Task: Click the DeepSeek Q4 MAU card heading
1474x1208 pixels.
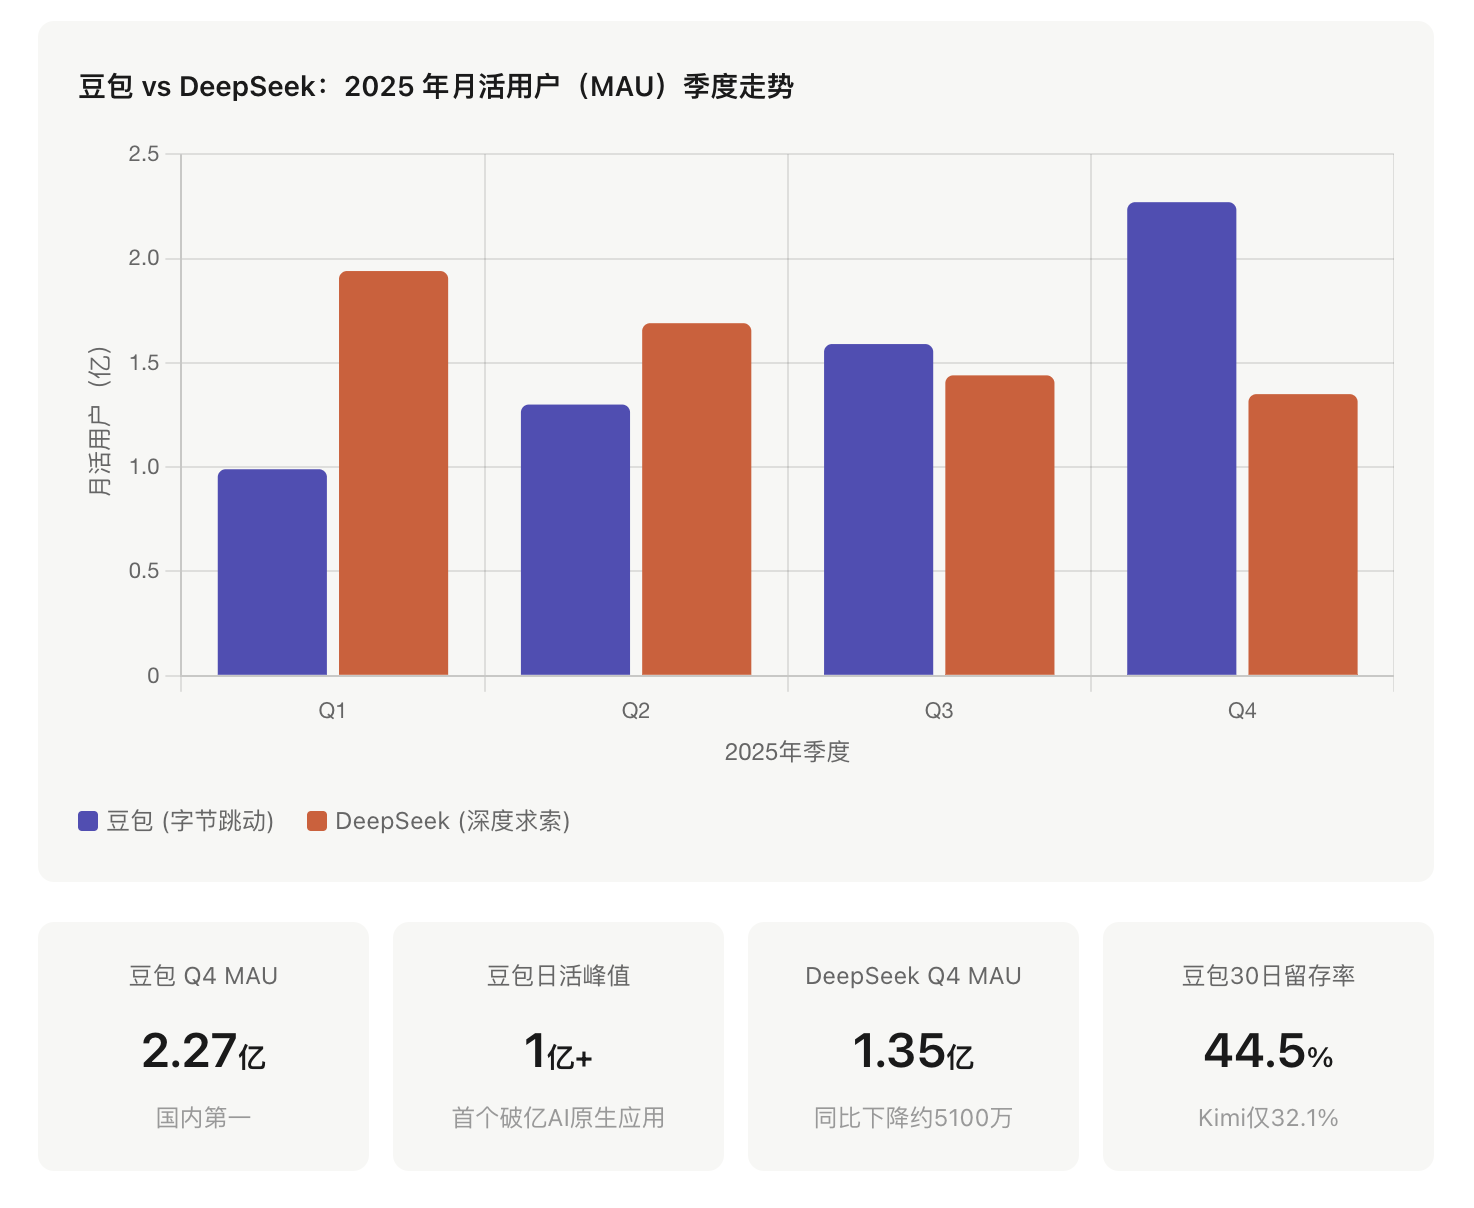Action: click(913, 976)
